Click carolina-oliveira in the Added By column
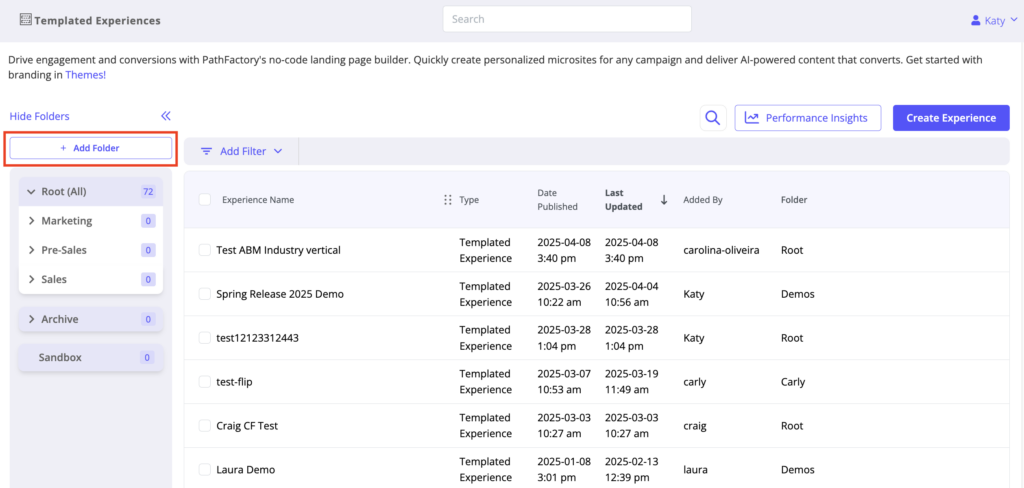Image resolution: width=1024 pixels, height=488 pixels. (x=721, y=250)
